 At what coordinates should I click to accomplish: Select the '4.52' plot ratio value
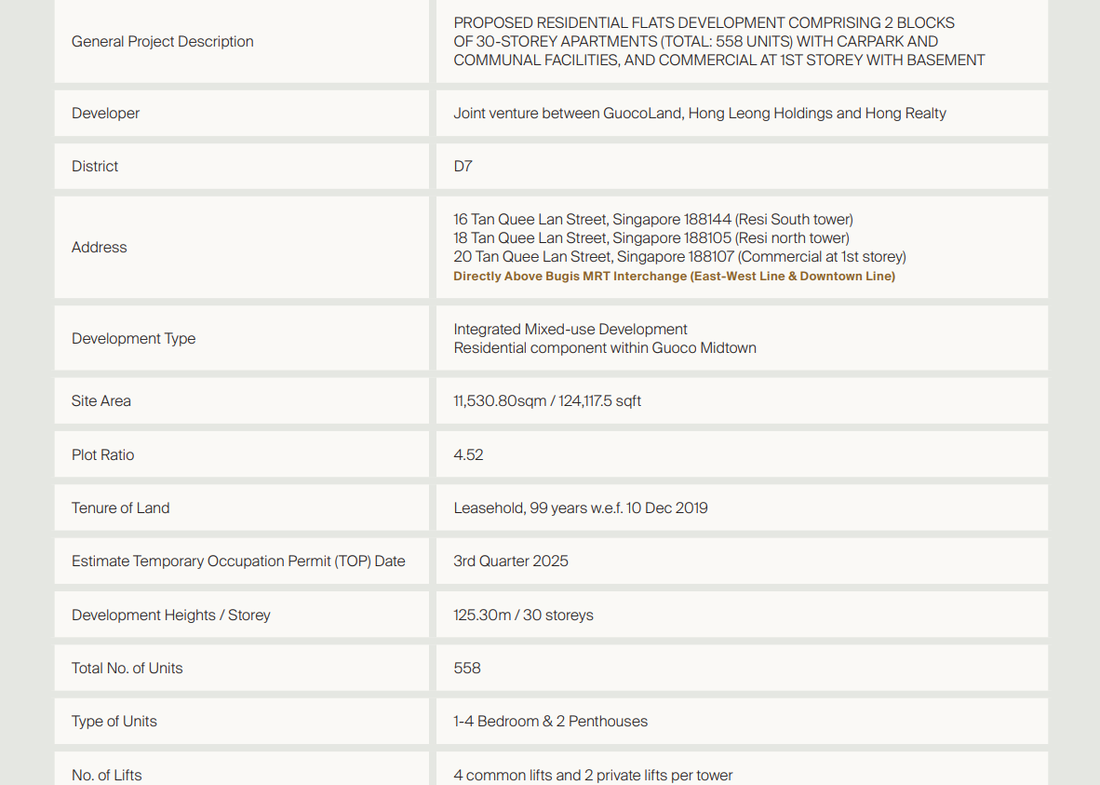[x=468, y=455]
